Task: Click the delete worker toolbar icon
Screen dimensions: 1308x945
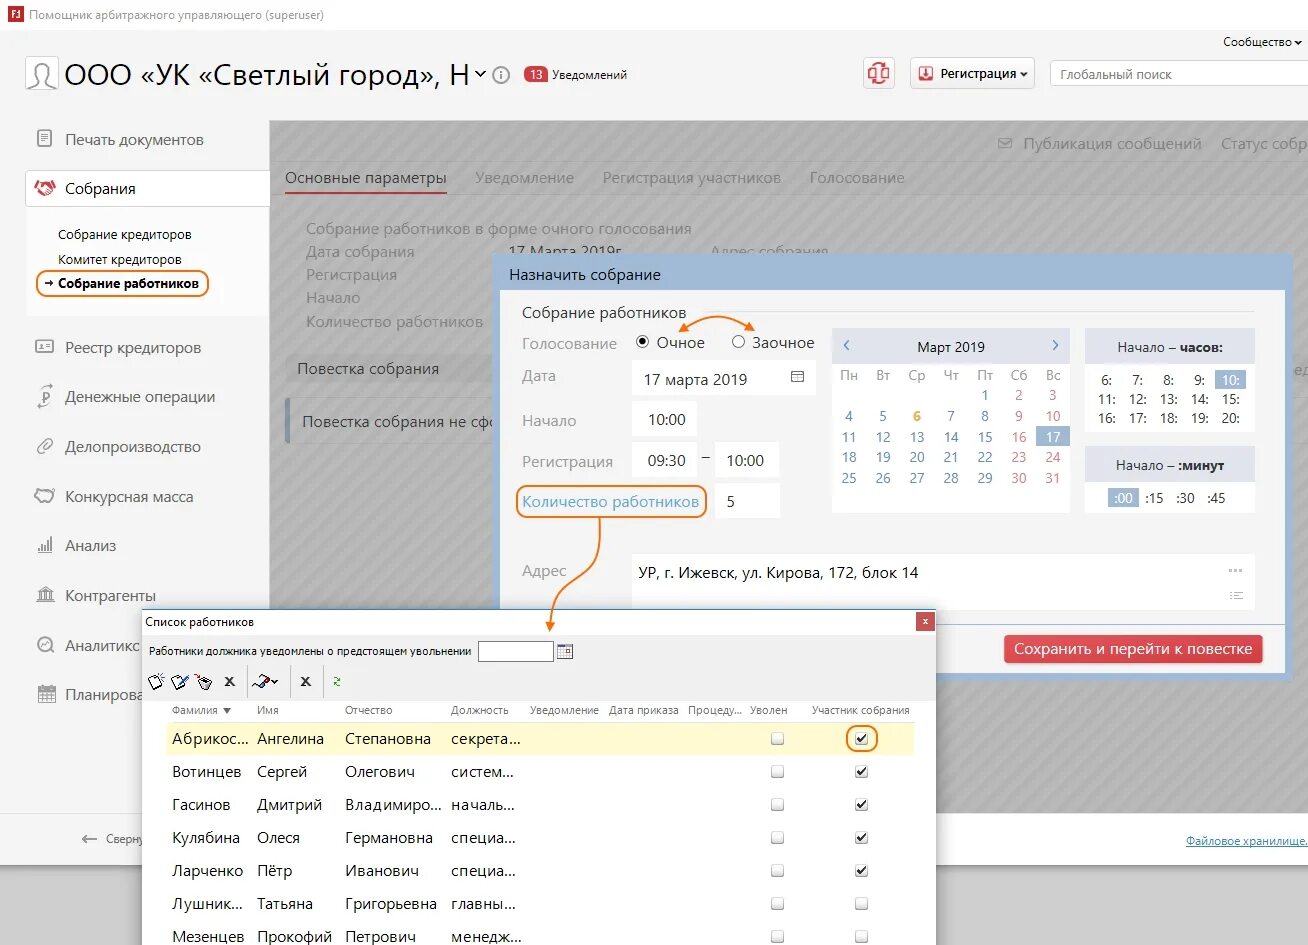Action: (204, 681)
